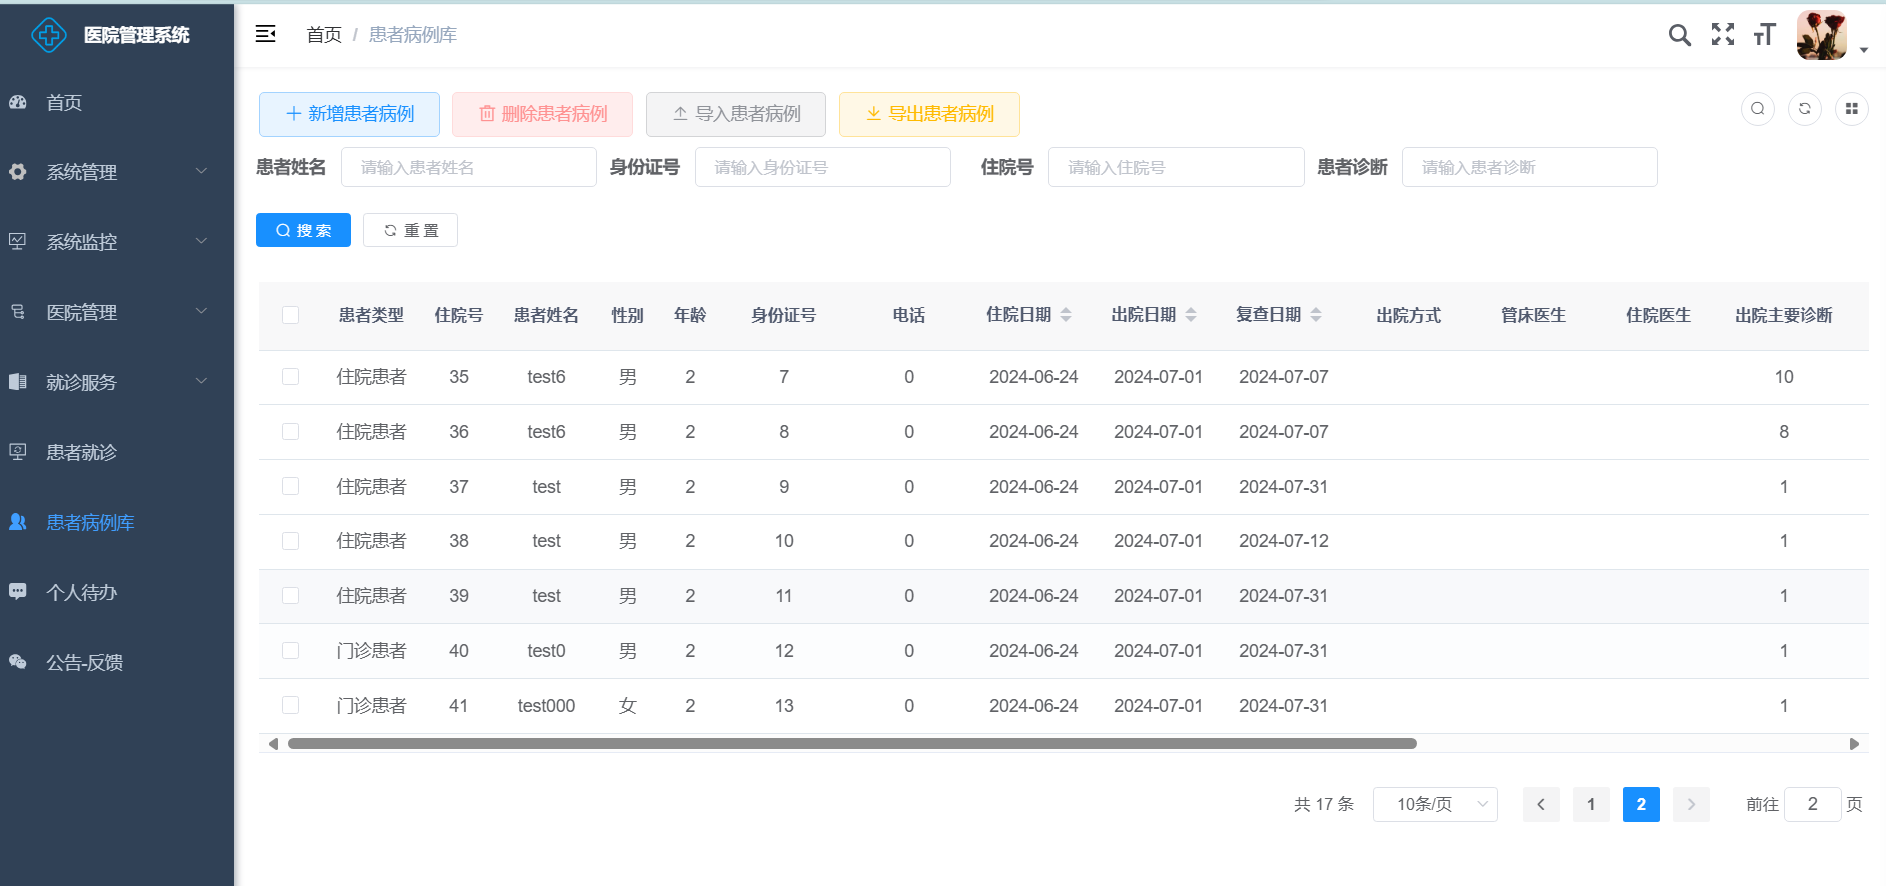Collapse the sidebar with the hamburger icon
Screen dimensions: 1886x886
[265, 34]
